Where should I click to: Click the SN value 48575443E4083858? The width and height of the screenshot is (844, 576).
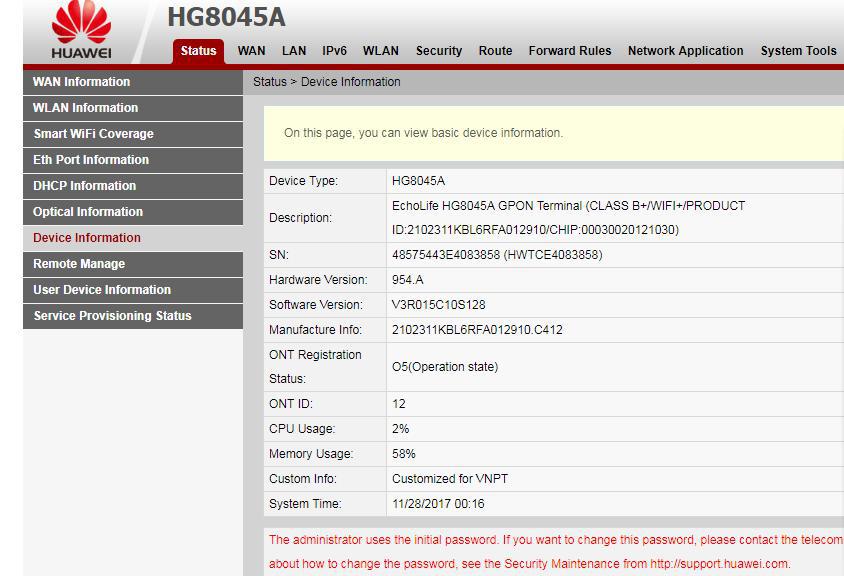[446, 255]
